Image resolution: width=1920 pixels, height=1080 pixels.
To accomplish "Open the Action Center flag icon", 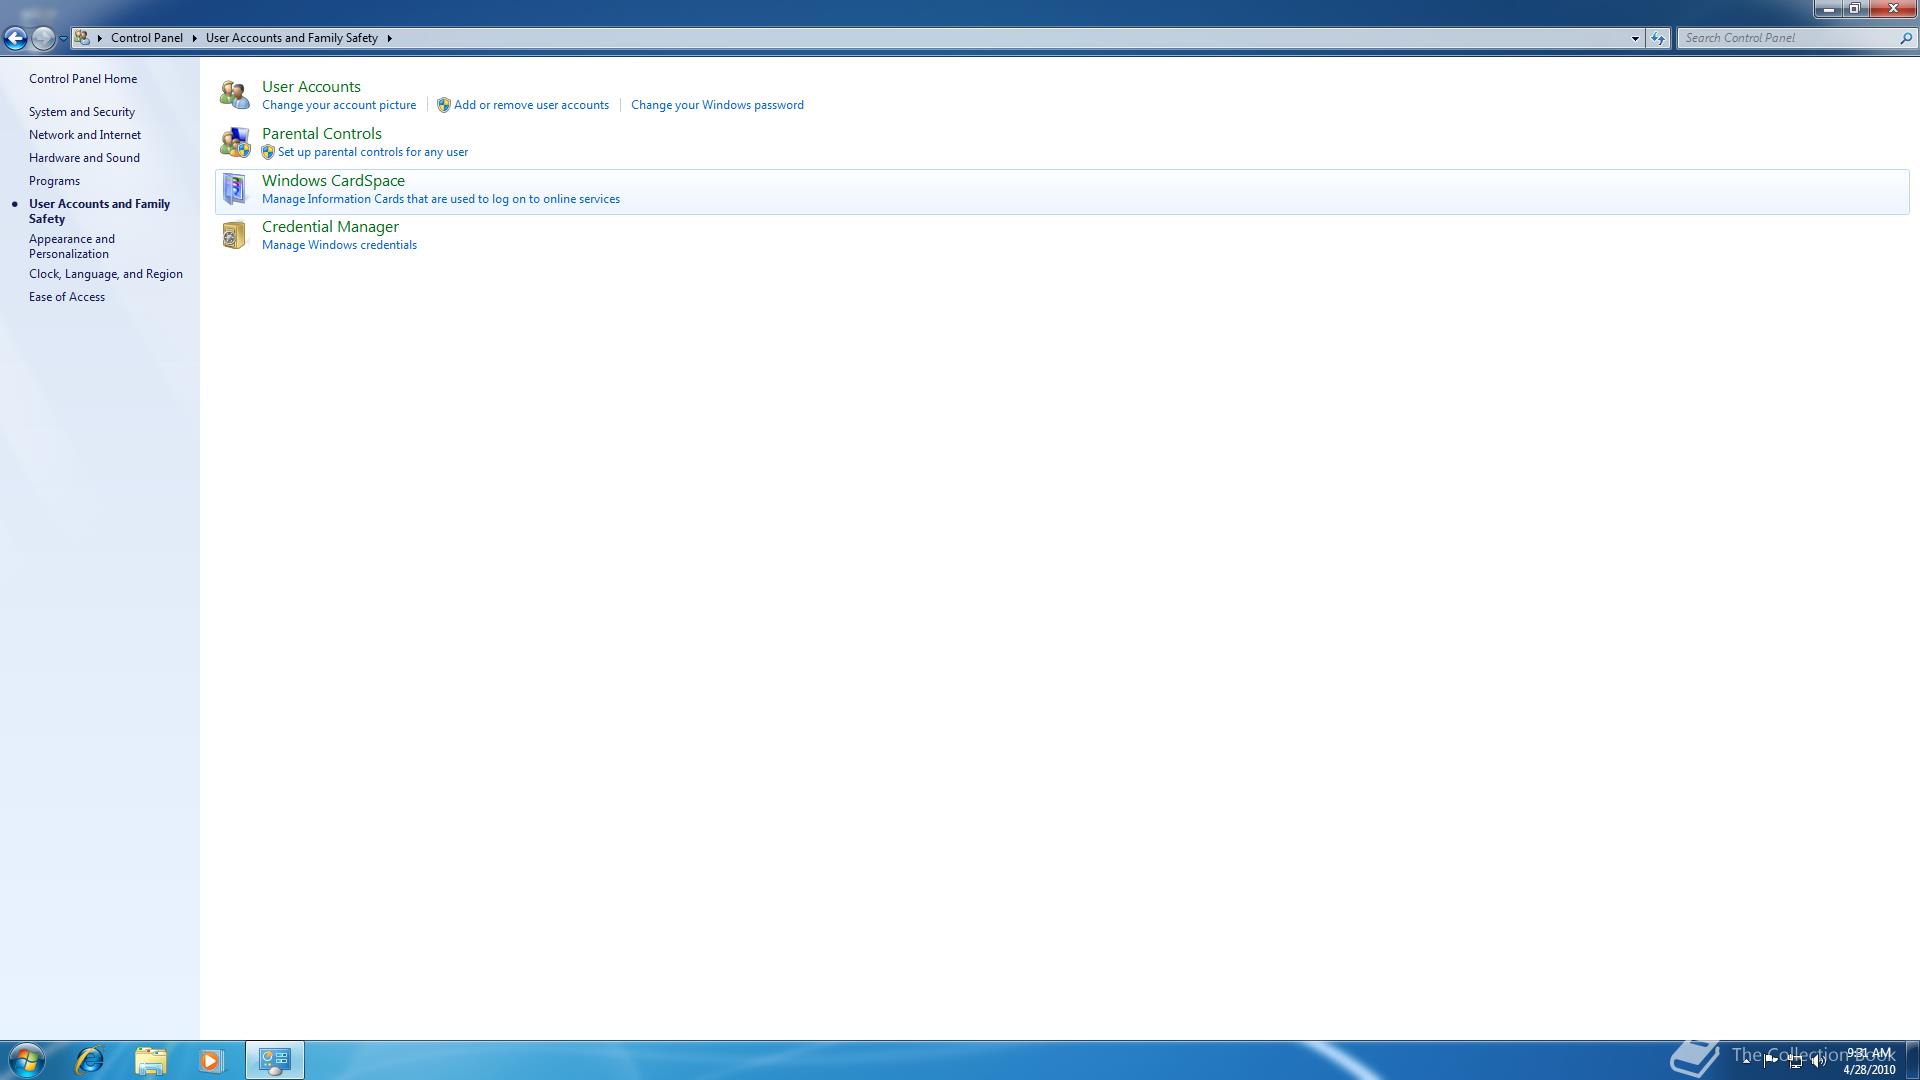I will point(1771,1060).
